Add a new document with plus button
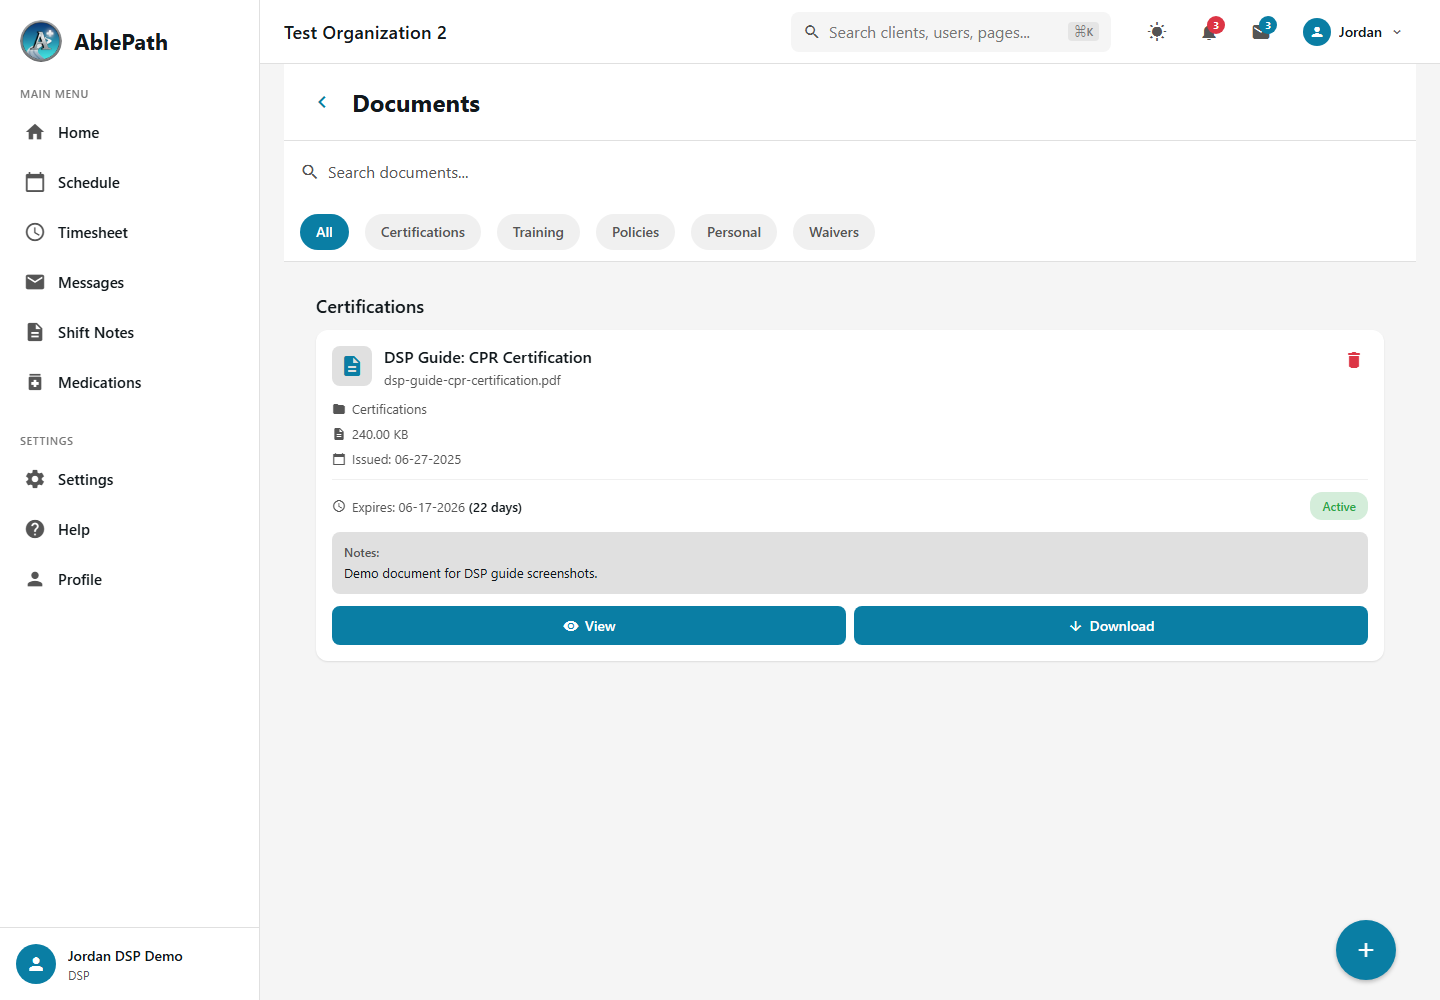Screen dimensions: 1440x1000 click(x=1366, y=950)
